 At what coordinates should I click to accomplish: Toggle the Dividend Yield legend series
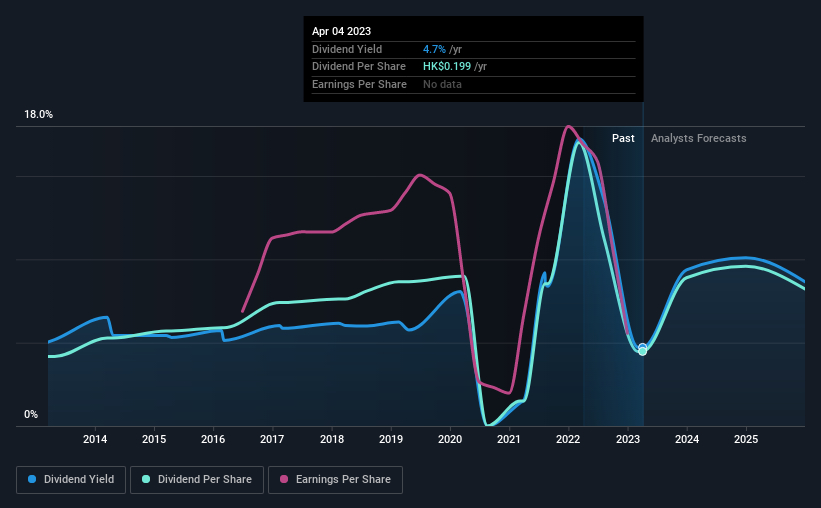[71, 480]
